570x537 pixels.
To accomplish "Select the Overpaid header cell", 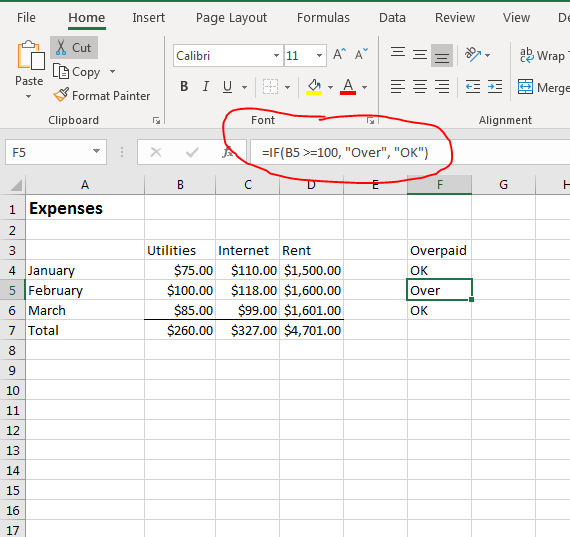I will (439, 251).
